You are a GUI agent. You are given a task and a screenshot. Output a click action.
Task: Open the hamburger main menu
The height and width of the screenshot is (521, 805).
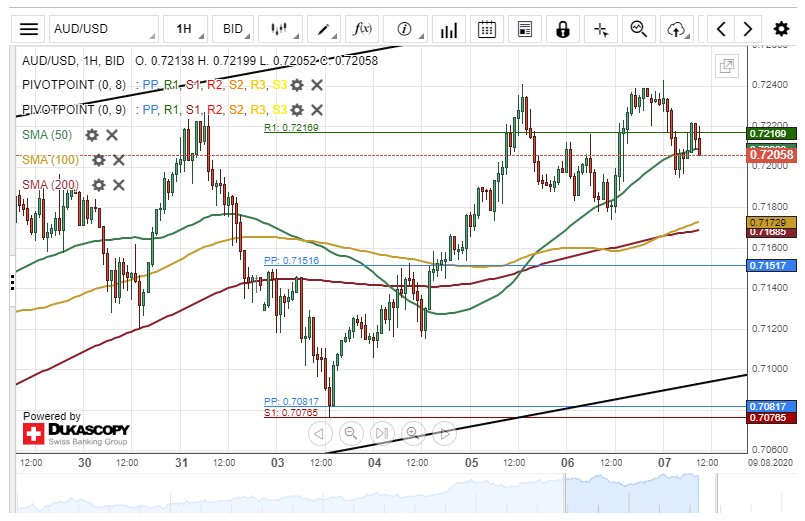(x=30, y=29)
